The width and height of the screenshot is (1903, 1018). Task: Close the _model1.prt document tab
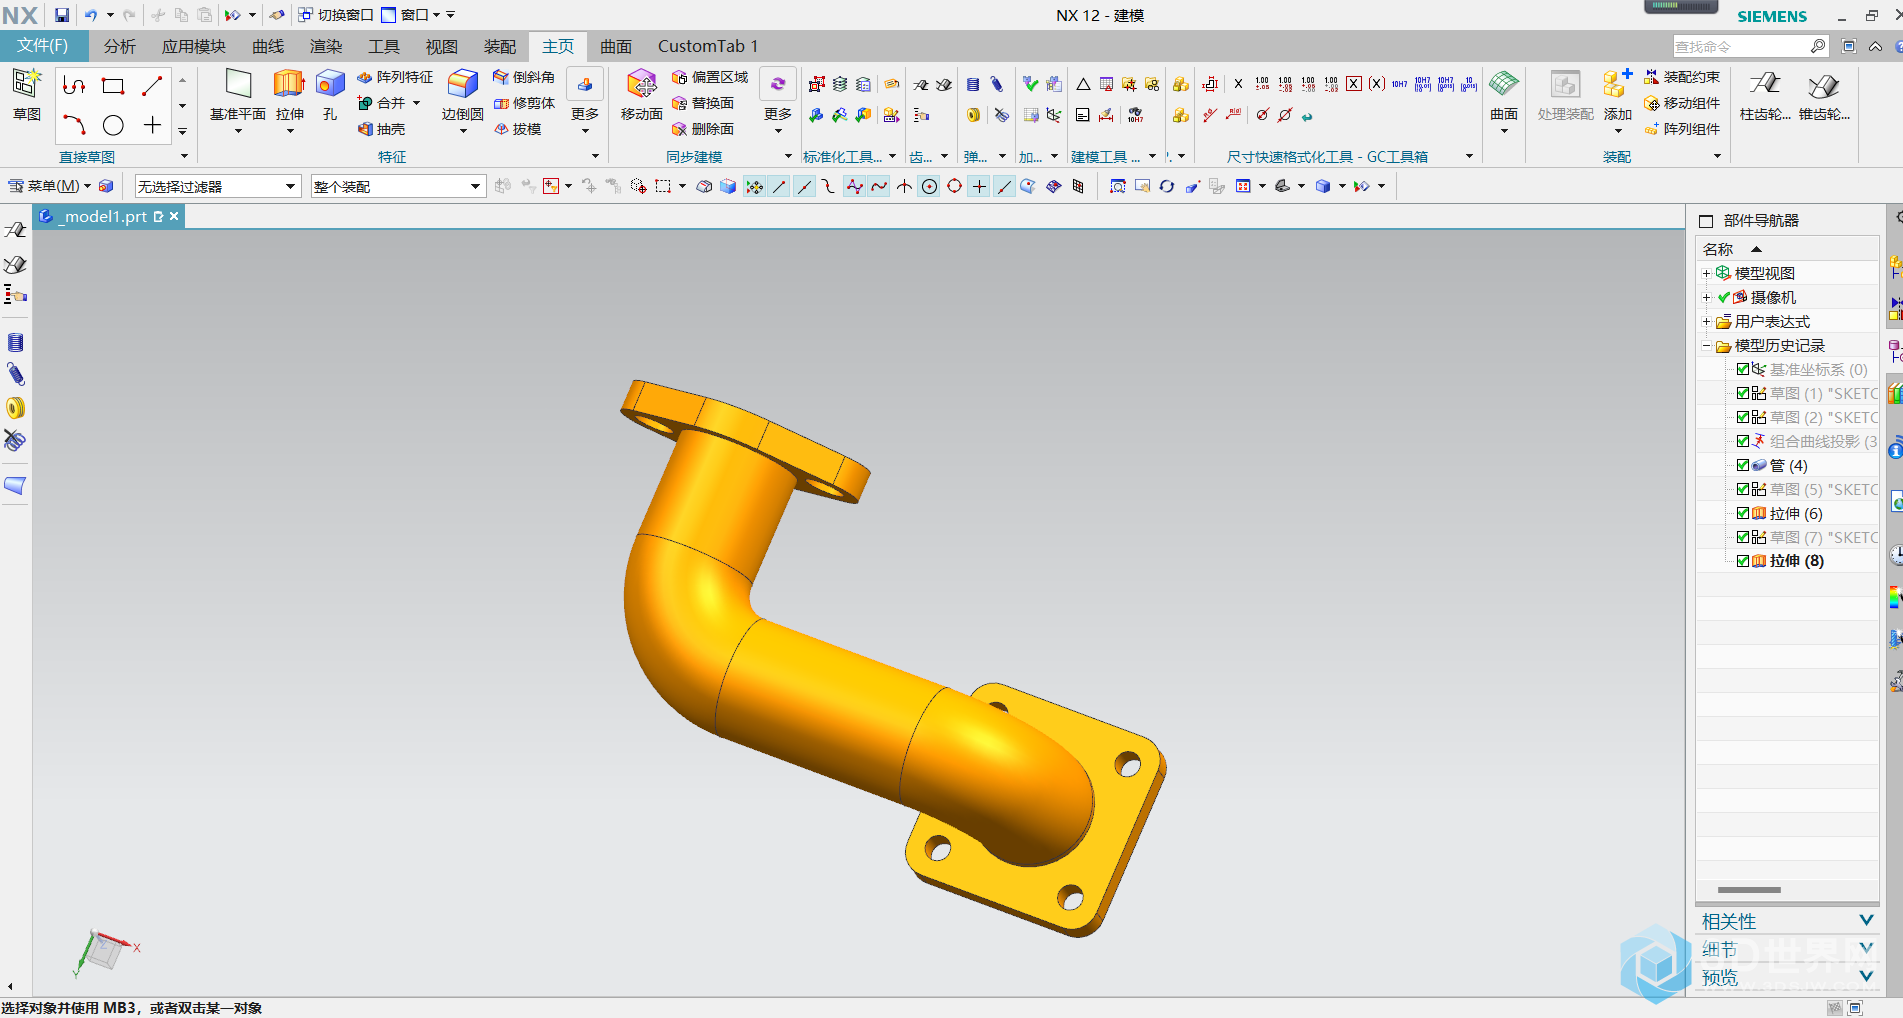pos(174,216)
